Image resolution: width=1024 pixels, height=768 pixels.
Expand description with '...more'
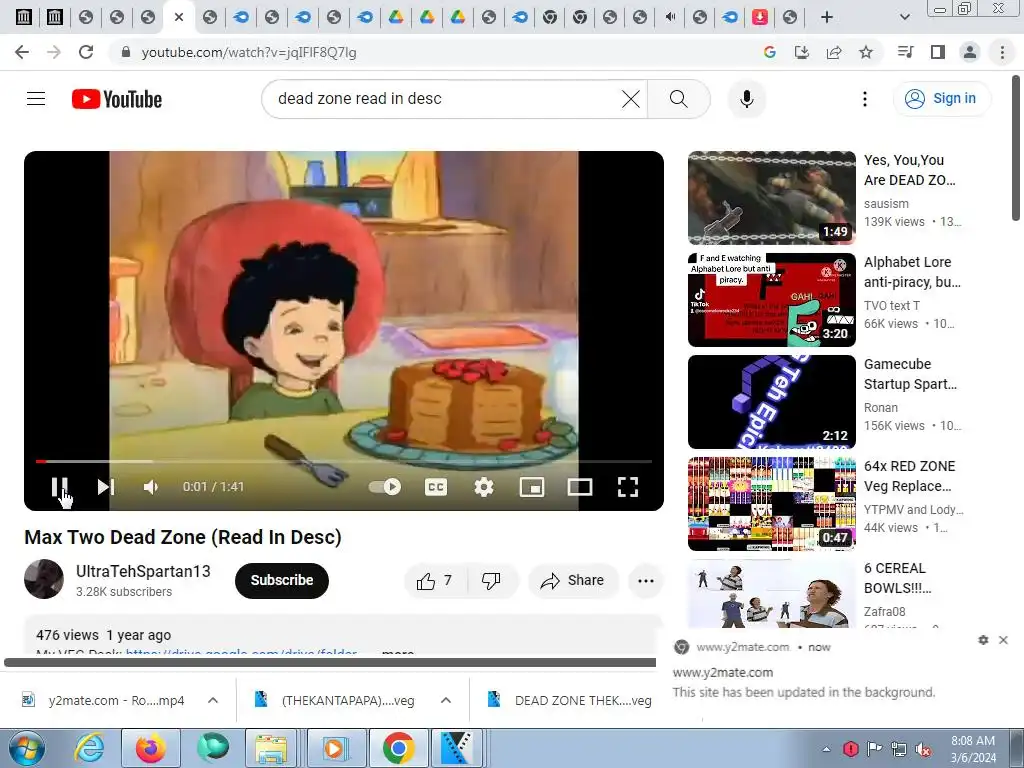[398, 652]
